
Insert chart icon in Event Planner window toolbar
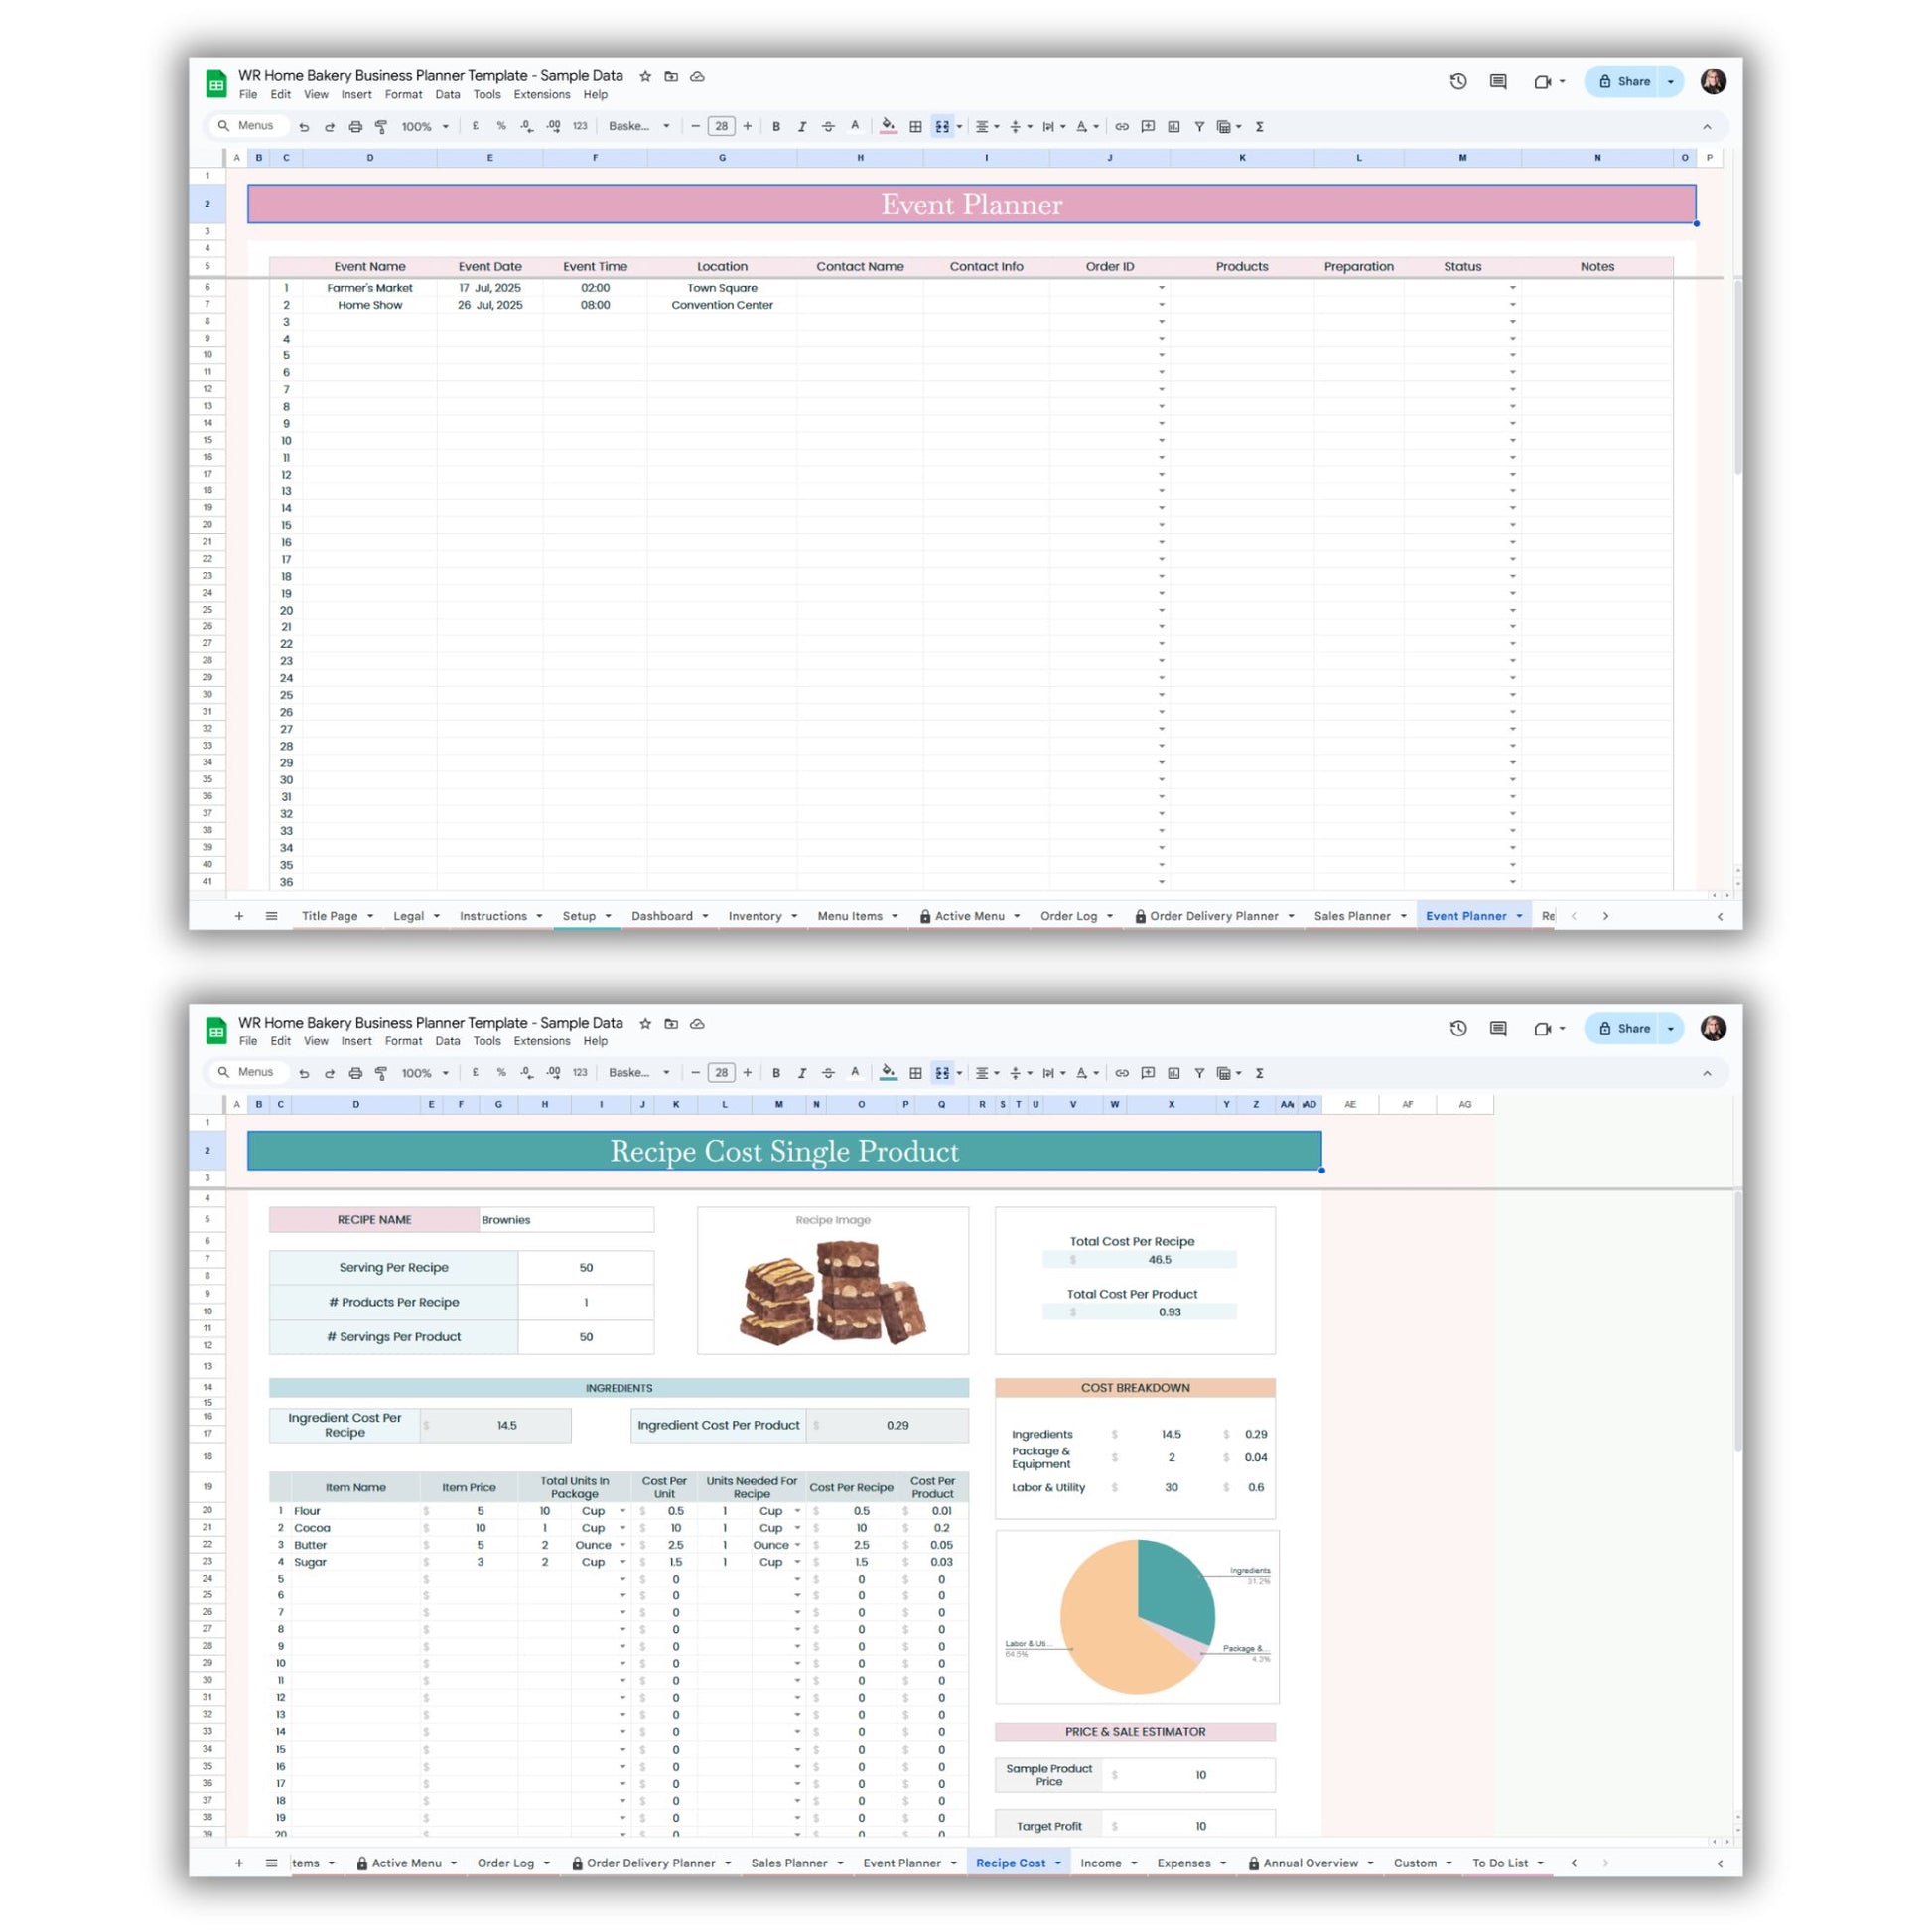pos(1173,127)
